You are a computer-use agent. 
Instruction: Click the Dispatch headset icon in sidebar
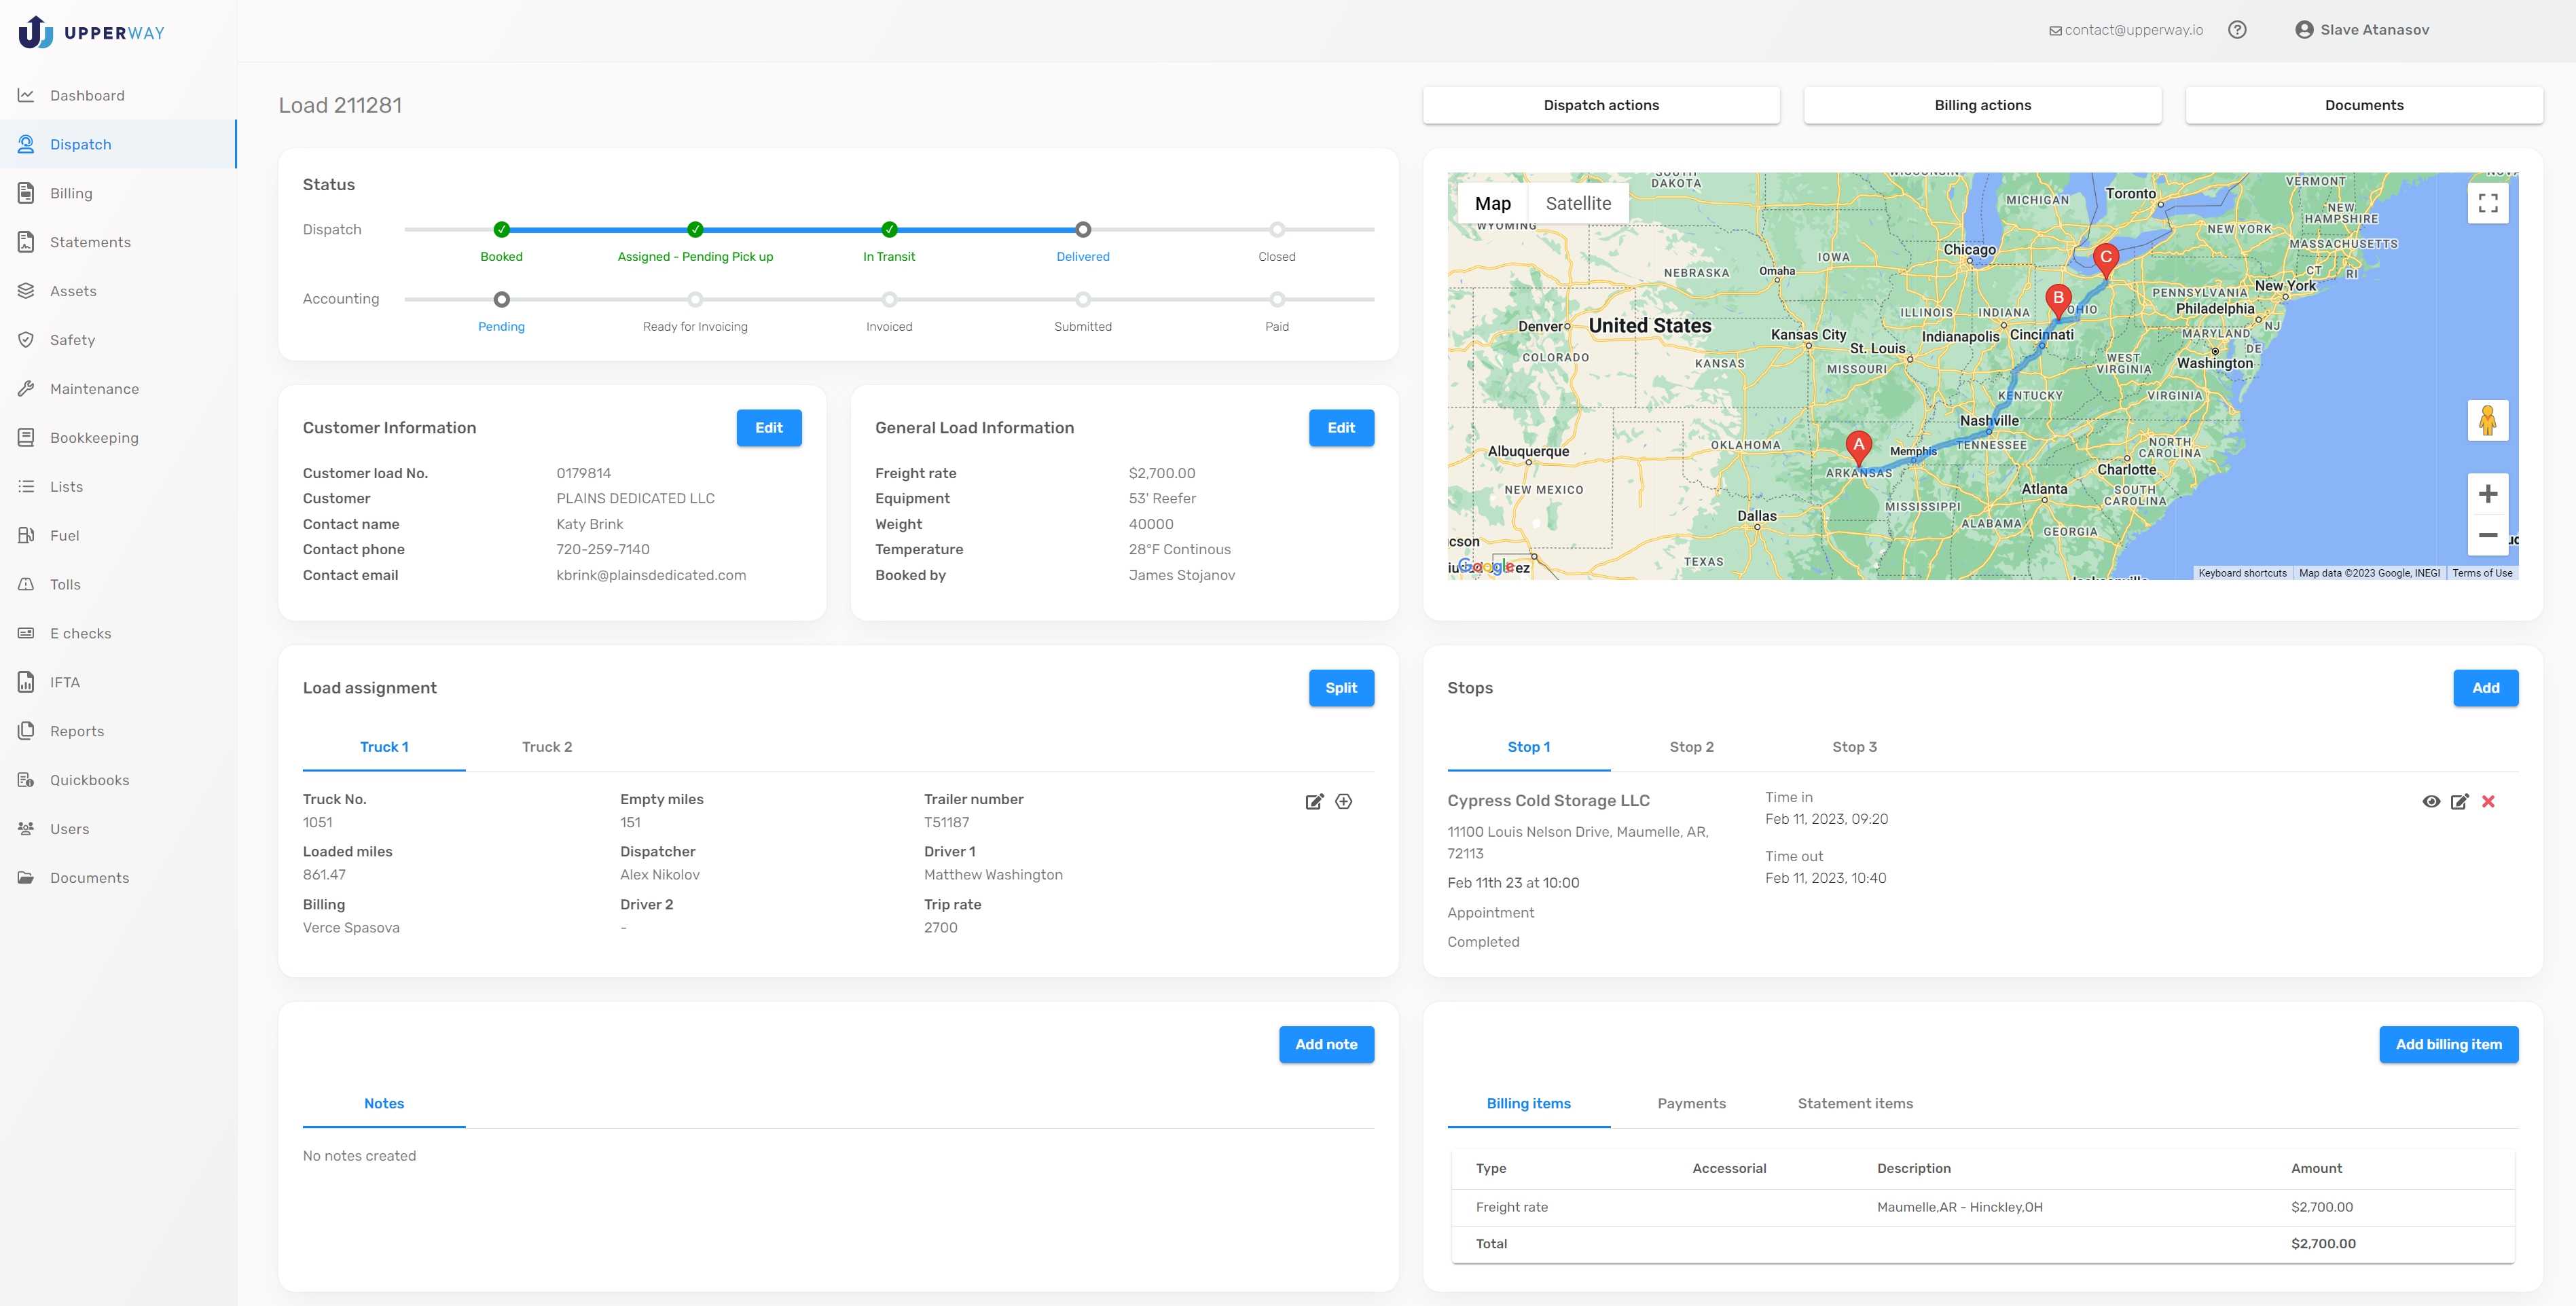(x=26, y=144)
